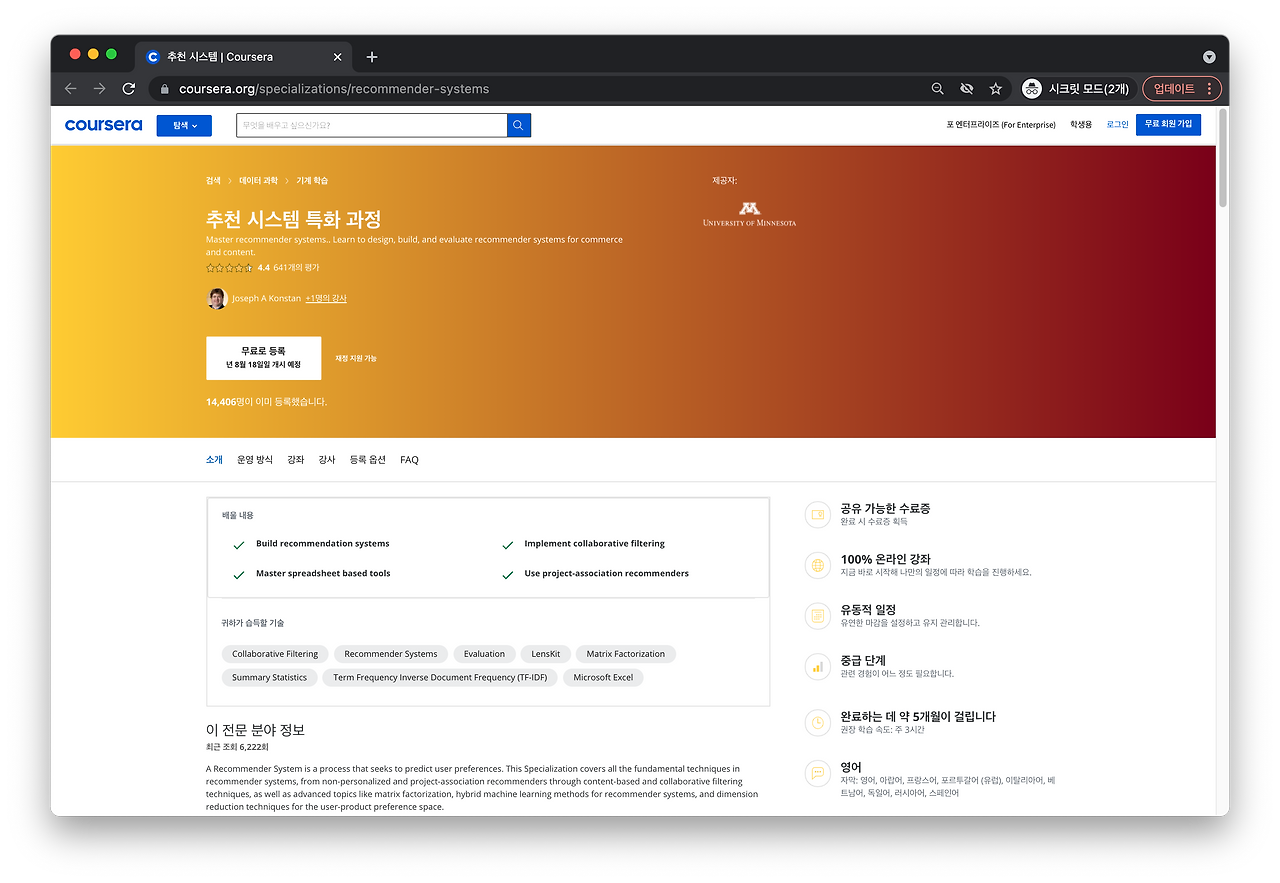Click the 100% online globe icon
Screen dimensions: 1280x883
tap(818, 565)
